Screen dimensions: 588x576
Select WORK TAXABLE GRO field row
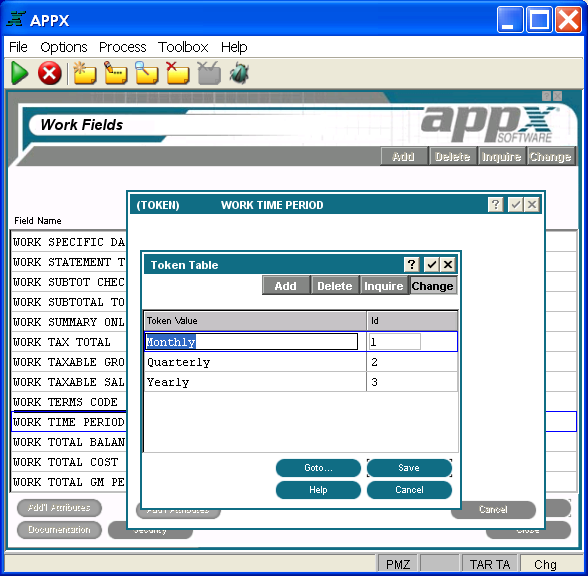pos(69,362)
